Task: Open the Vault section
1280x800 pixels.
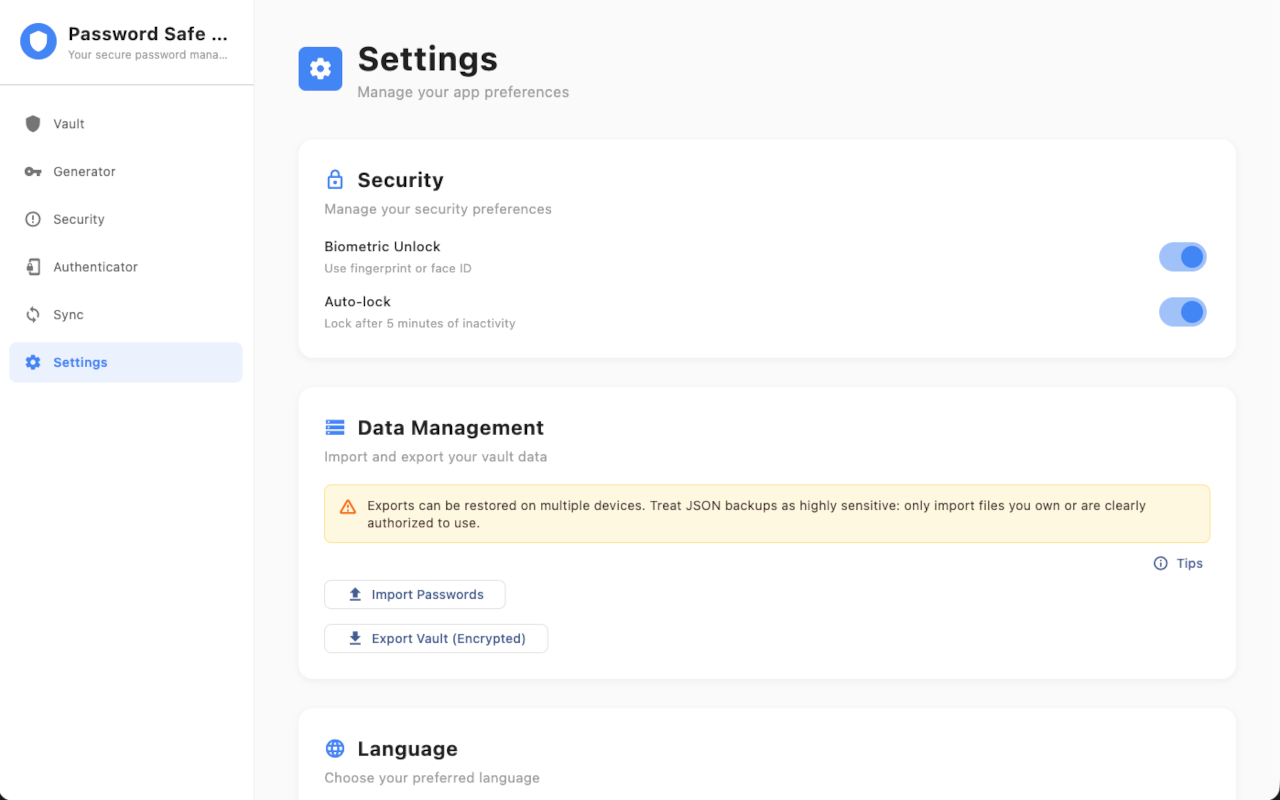Action: [126, 124]
